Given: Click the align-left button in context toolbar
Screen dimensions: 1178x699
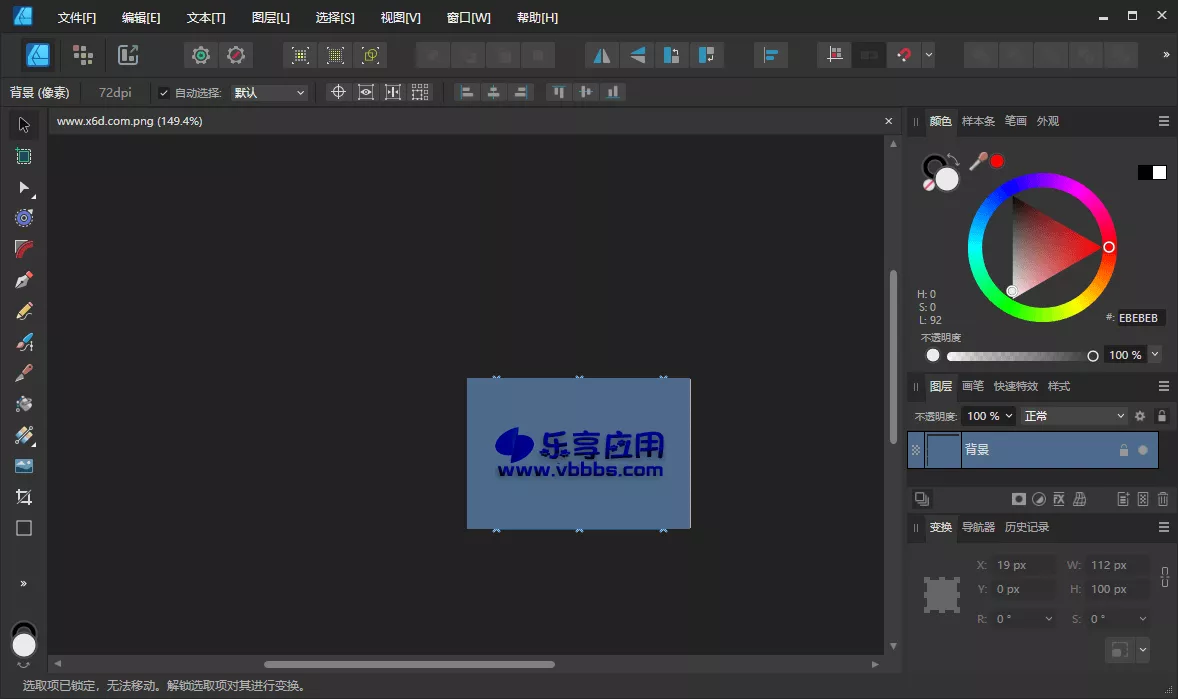Looking at the screenshot, I should [x=465, y=92].
